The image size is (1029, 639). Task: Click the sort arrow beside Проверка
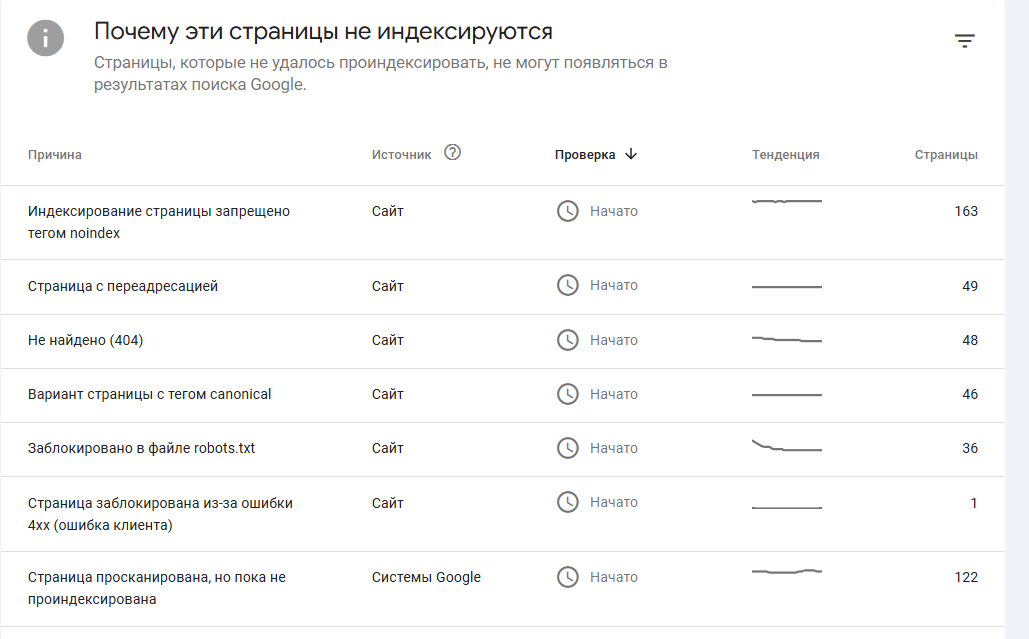[631, 154]
